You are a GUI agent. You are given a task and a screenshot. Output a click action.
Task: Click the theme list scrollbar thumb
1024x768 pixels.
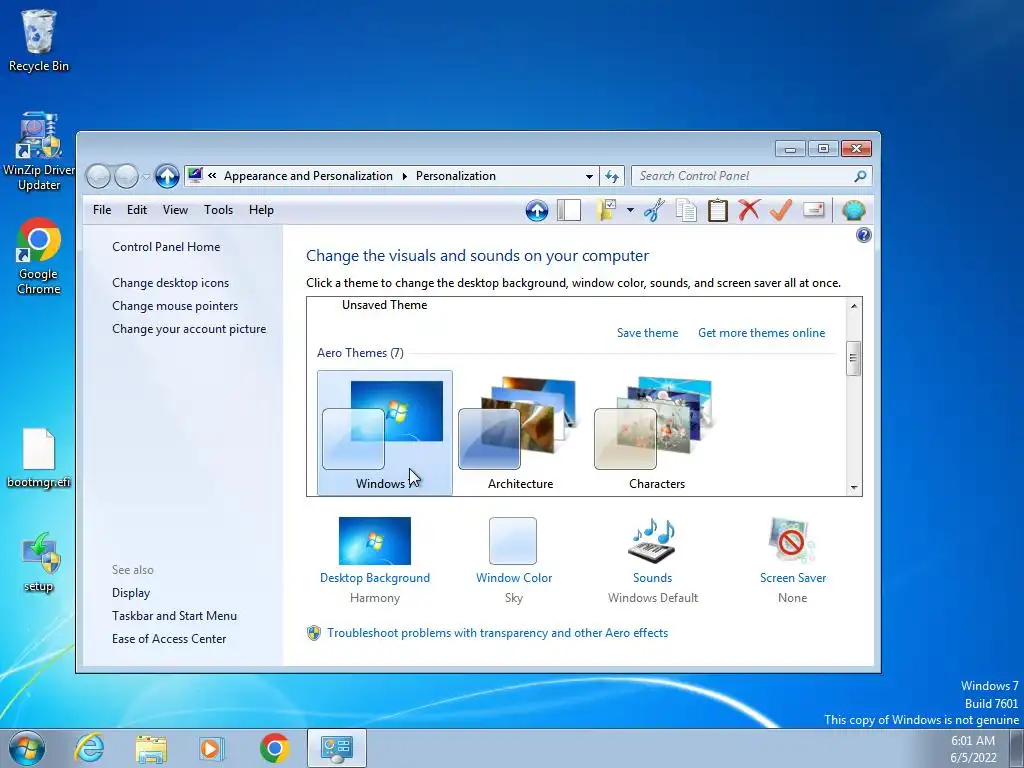854,358
